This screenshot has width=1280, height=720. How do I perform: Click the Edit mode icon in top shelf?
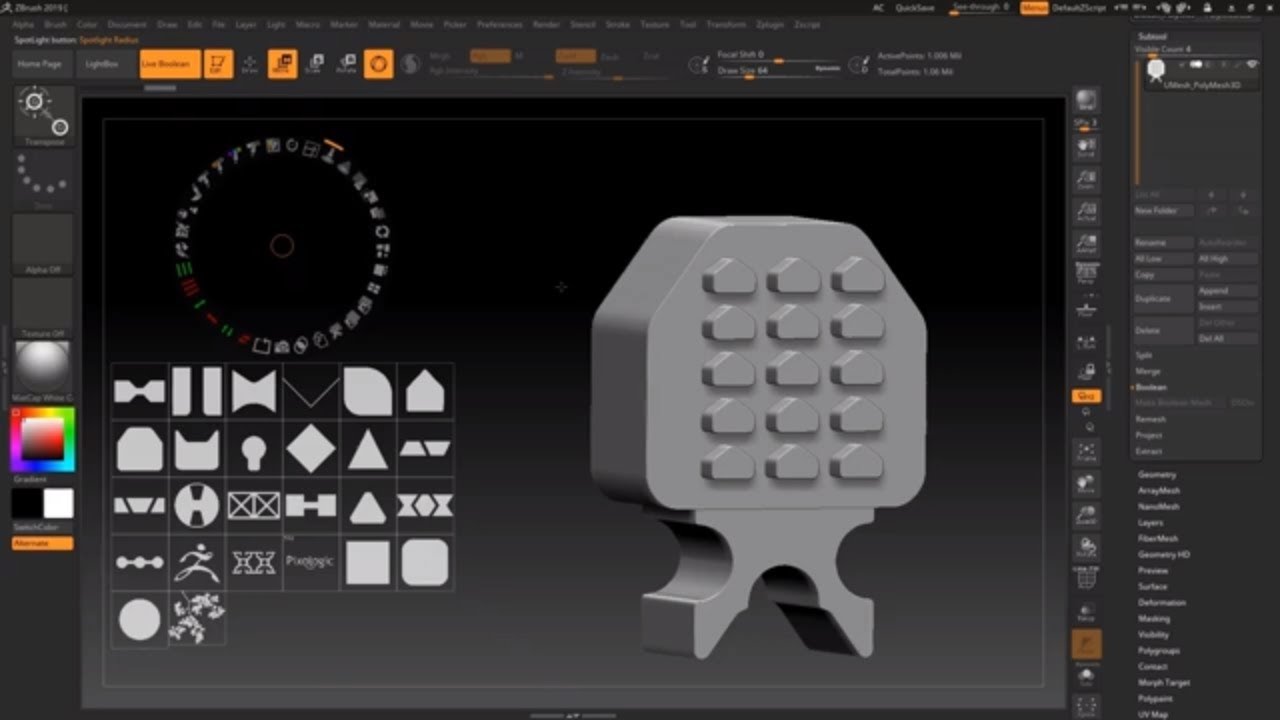point(218,64)
